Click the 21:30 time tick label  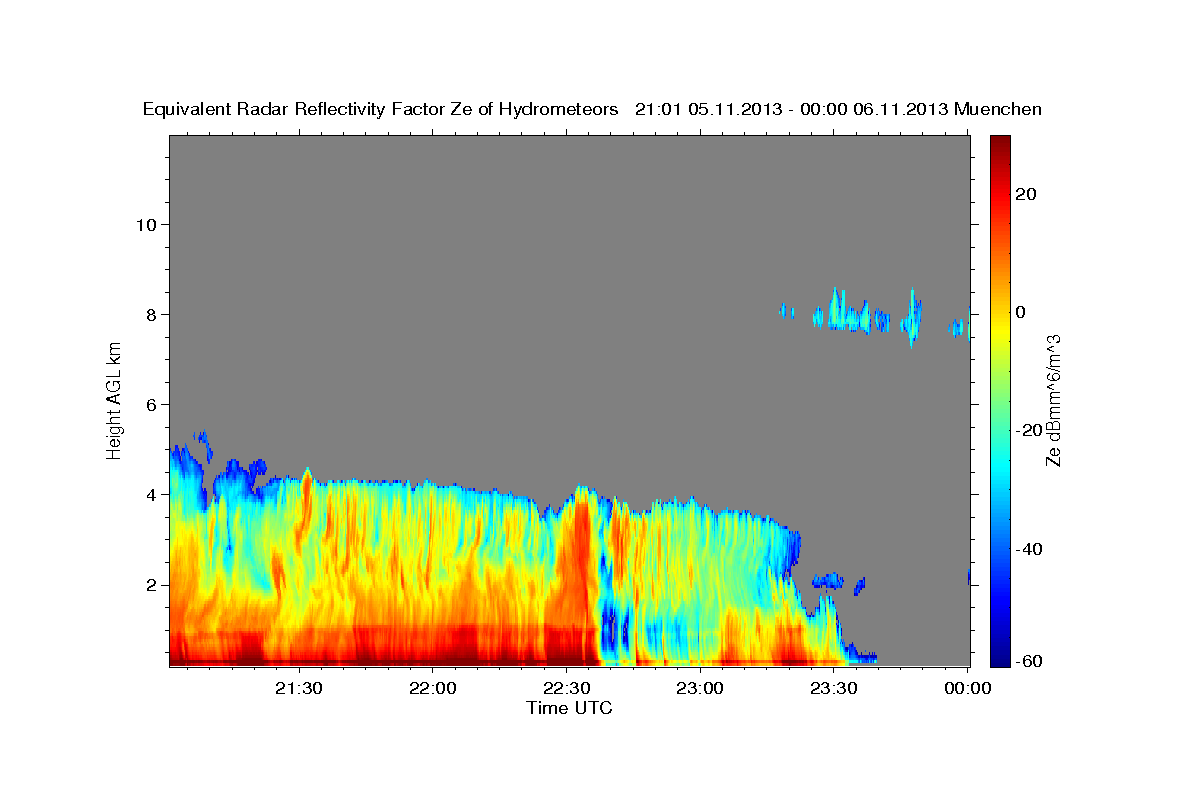pyautogui.click(x=298, y=688)
